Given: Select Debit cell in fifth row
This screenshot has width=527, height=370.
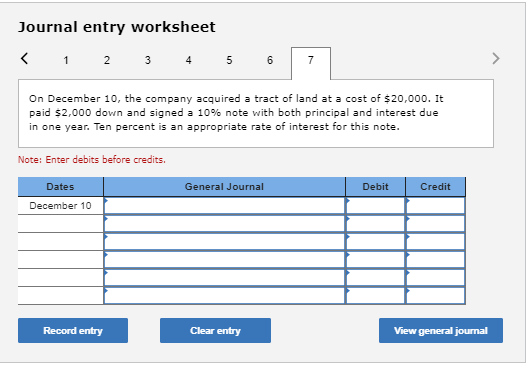Looking at the screenshot, I should point(375,278).
